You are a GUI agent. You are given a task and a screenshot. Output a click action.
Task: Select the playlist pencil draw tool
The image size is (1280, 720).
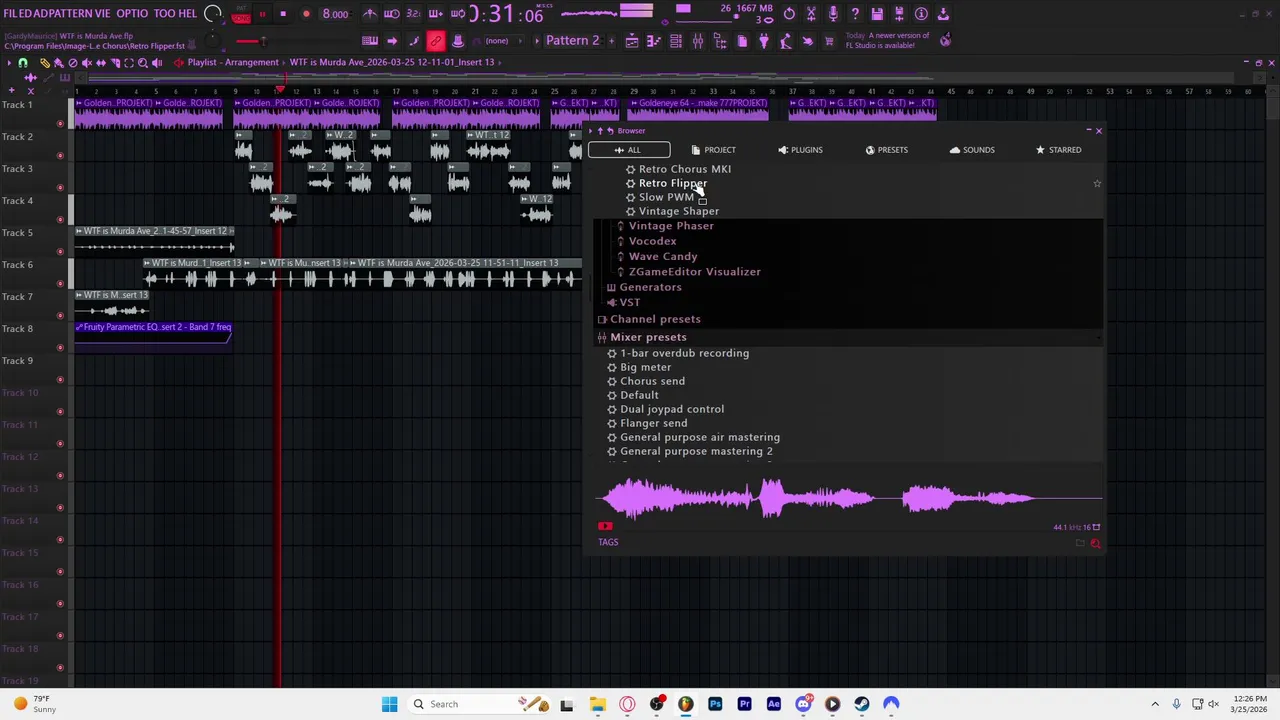click(x=44, y=63)
